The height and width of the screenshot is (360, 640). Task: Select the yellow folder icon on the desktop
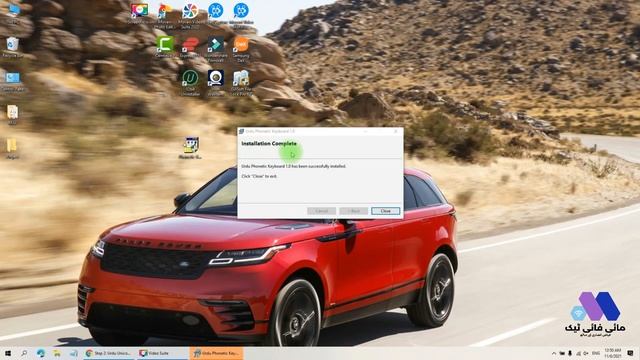point(12,148)
